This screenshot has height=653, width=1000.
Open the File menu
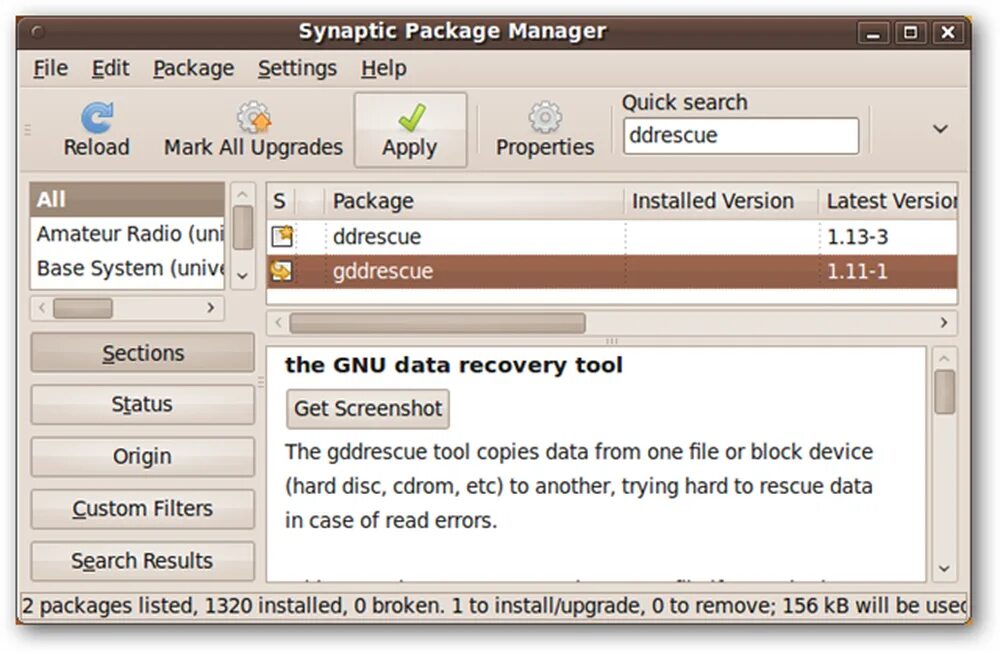coord(49,68)
